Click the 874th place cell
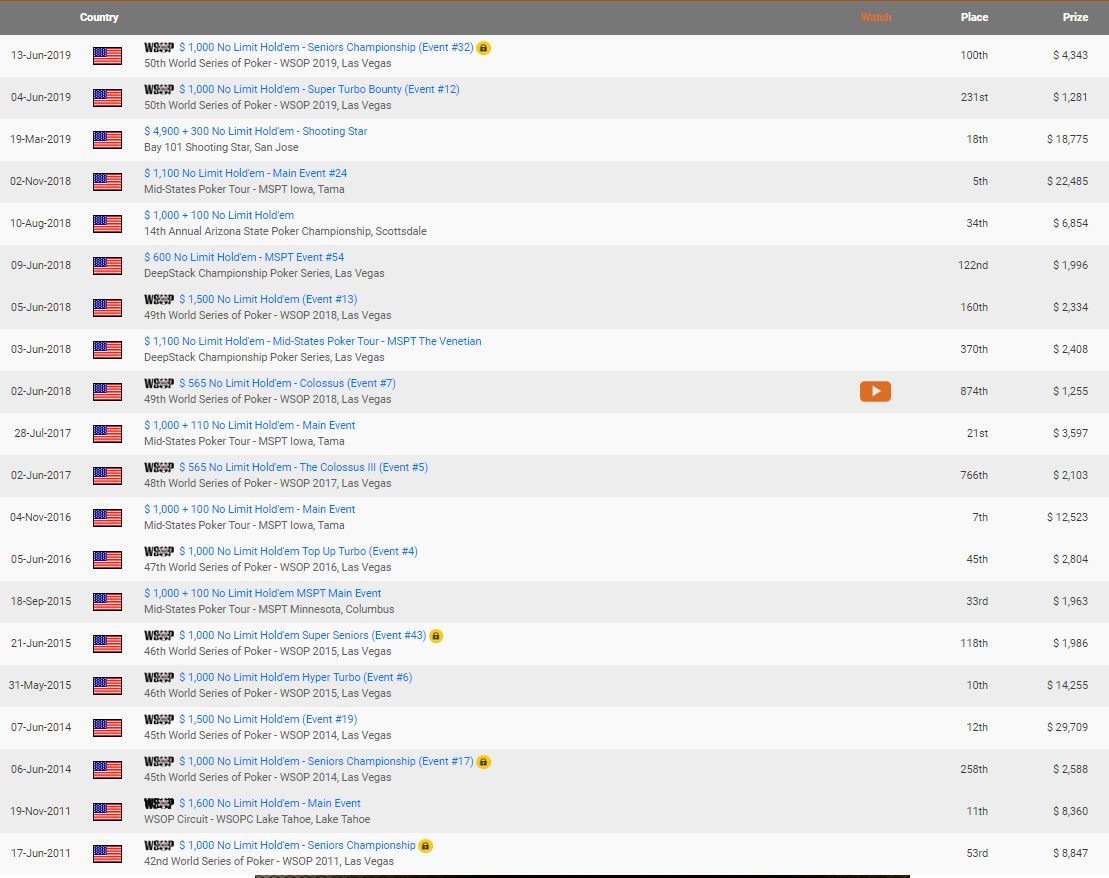This screenshot has width=1109, height=878. 974,391
